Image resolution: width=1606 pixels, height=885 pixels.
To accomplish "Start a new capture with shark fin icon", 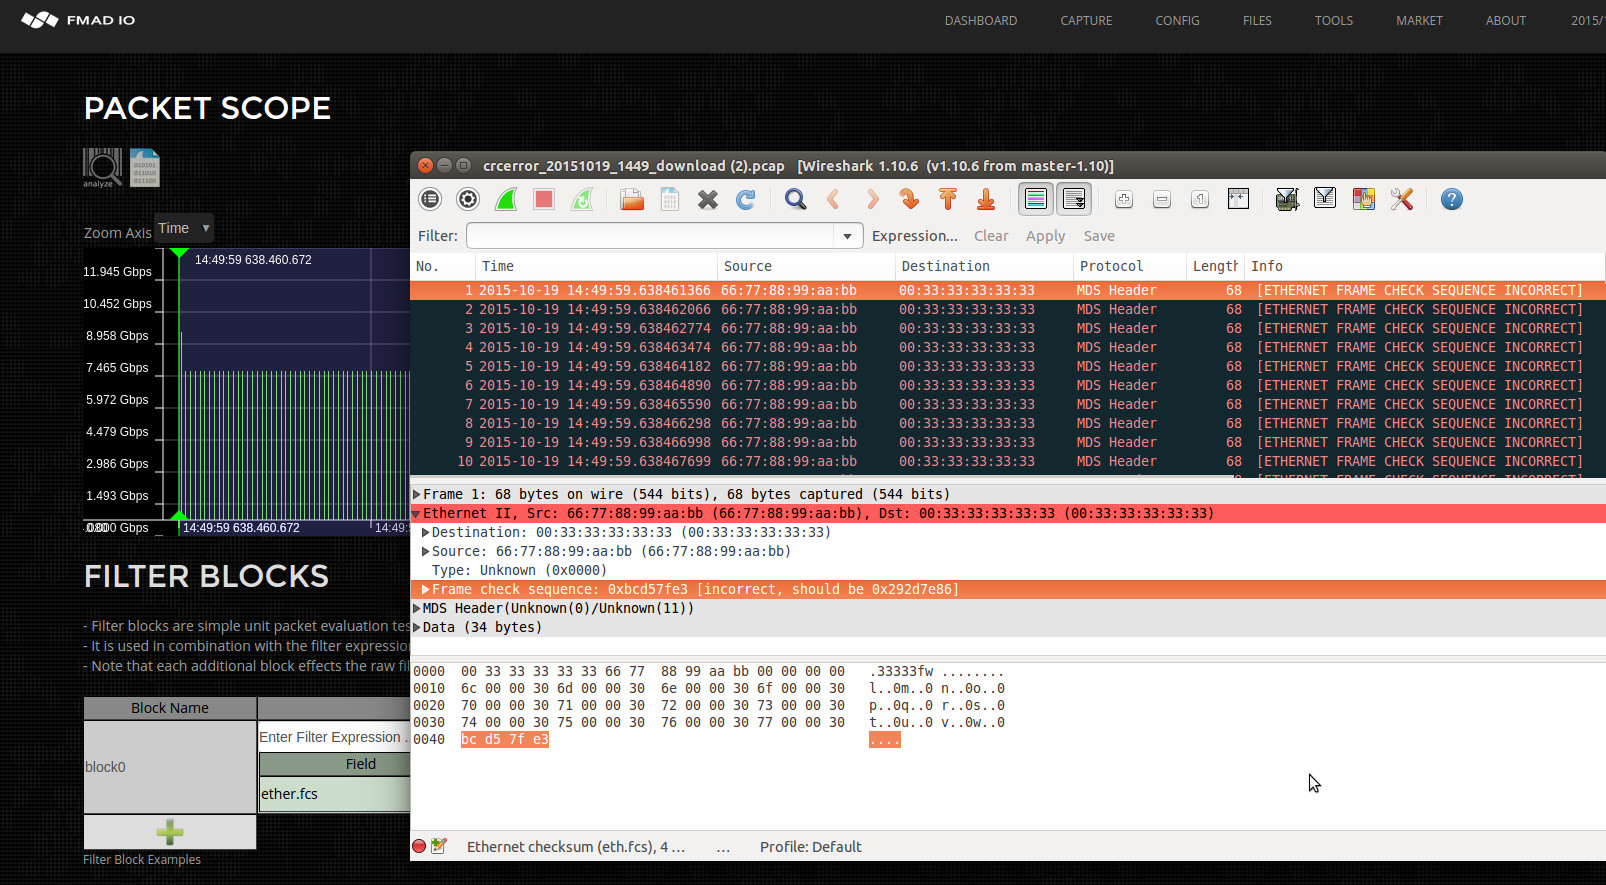I will [x=506, y=199].
